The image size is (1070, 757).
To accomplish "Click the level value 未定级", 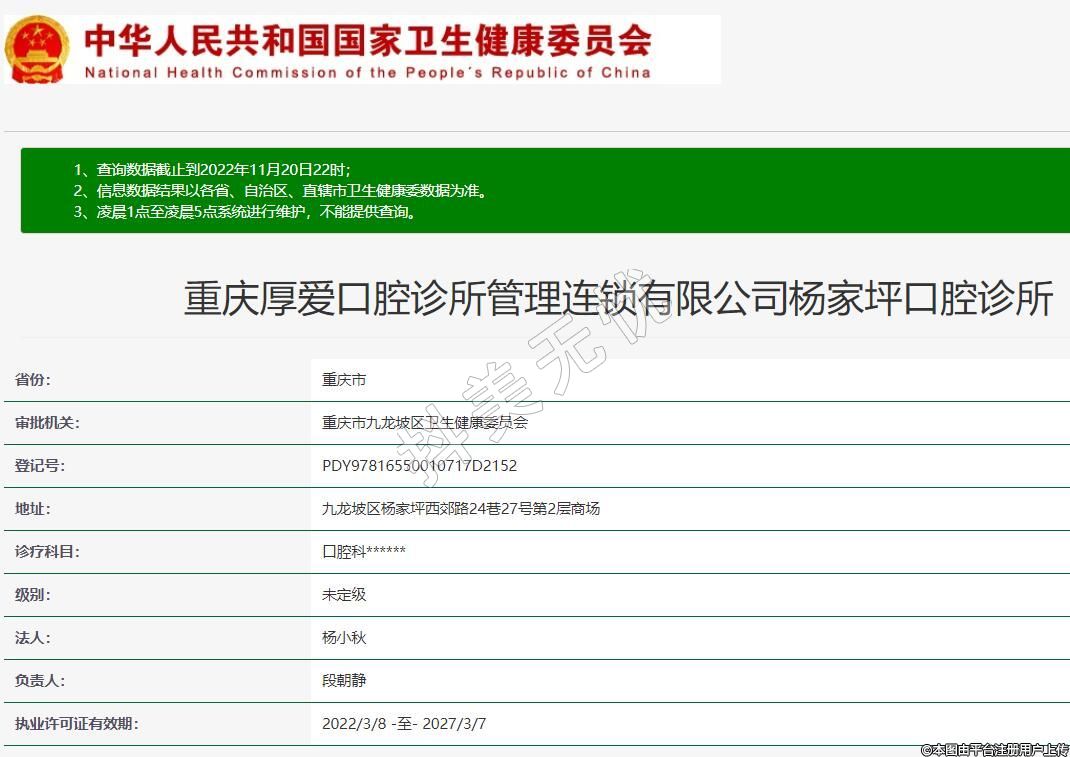I will (344, 595).
